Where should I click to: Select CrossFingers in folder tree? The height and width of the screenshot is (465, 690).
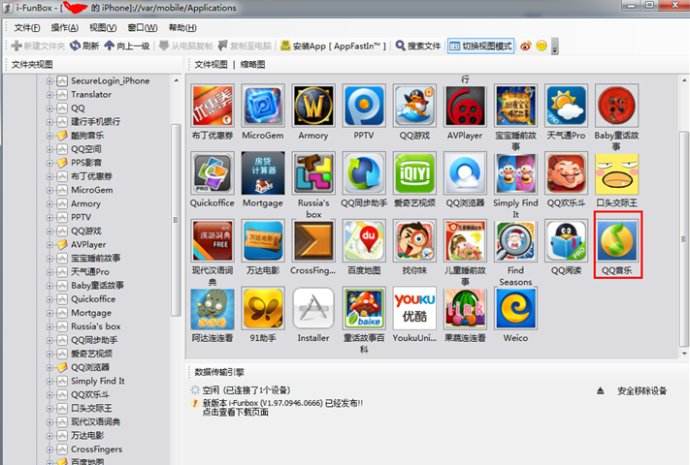(x=96, y=449)
